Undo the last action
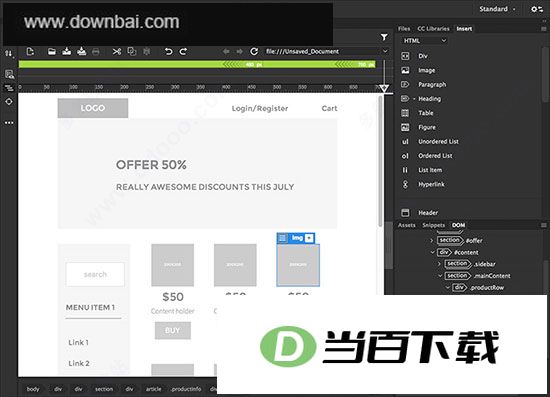This screenshot has height=397, width=550. pyautogui.click(x=169, y=52)
